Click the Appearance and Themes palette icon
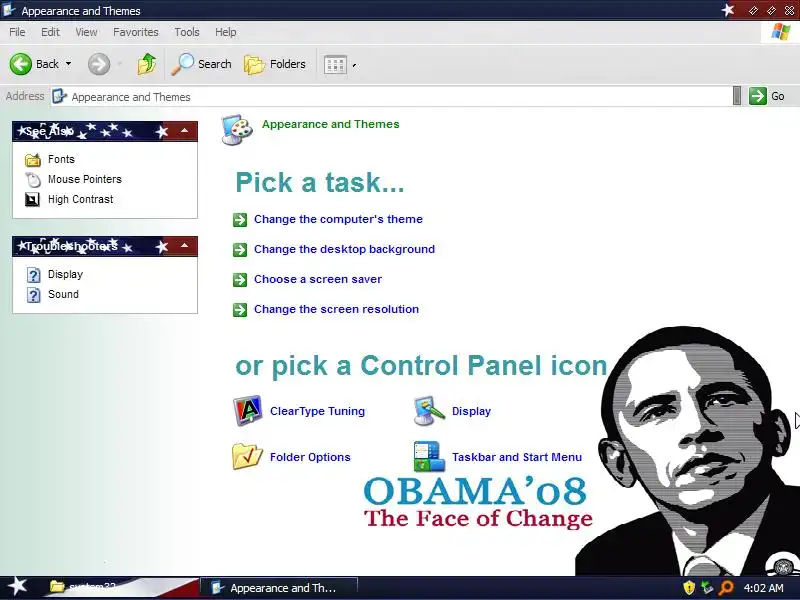 coord(237,130)
